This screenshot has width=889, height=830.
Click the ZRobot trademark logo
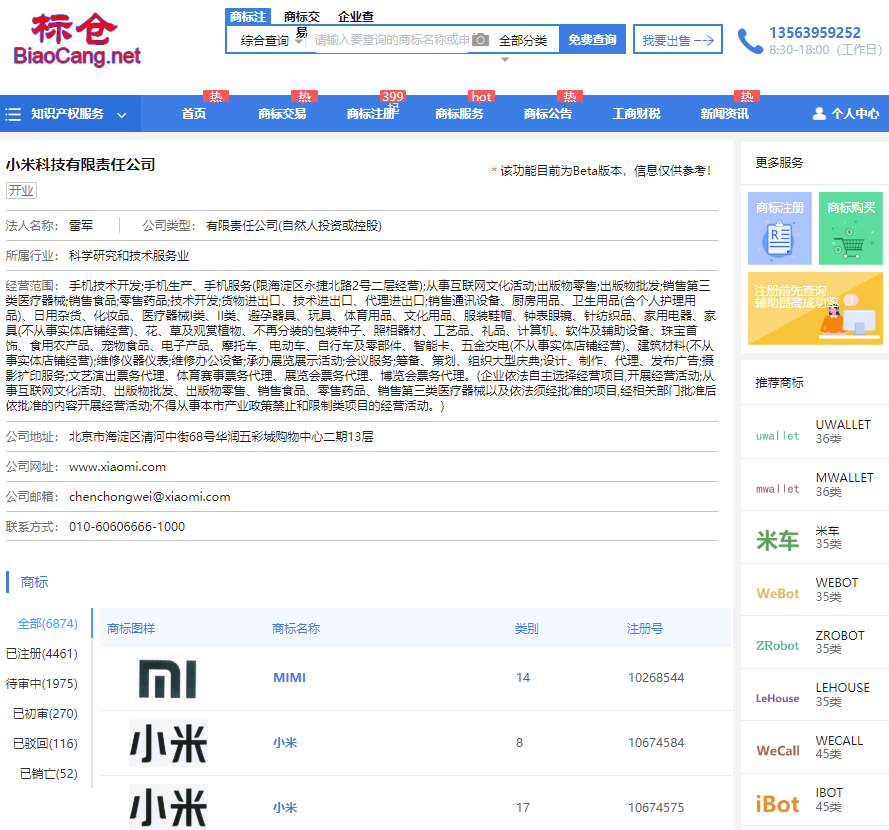coord(777,646)
